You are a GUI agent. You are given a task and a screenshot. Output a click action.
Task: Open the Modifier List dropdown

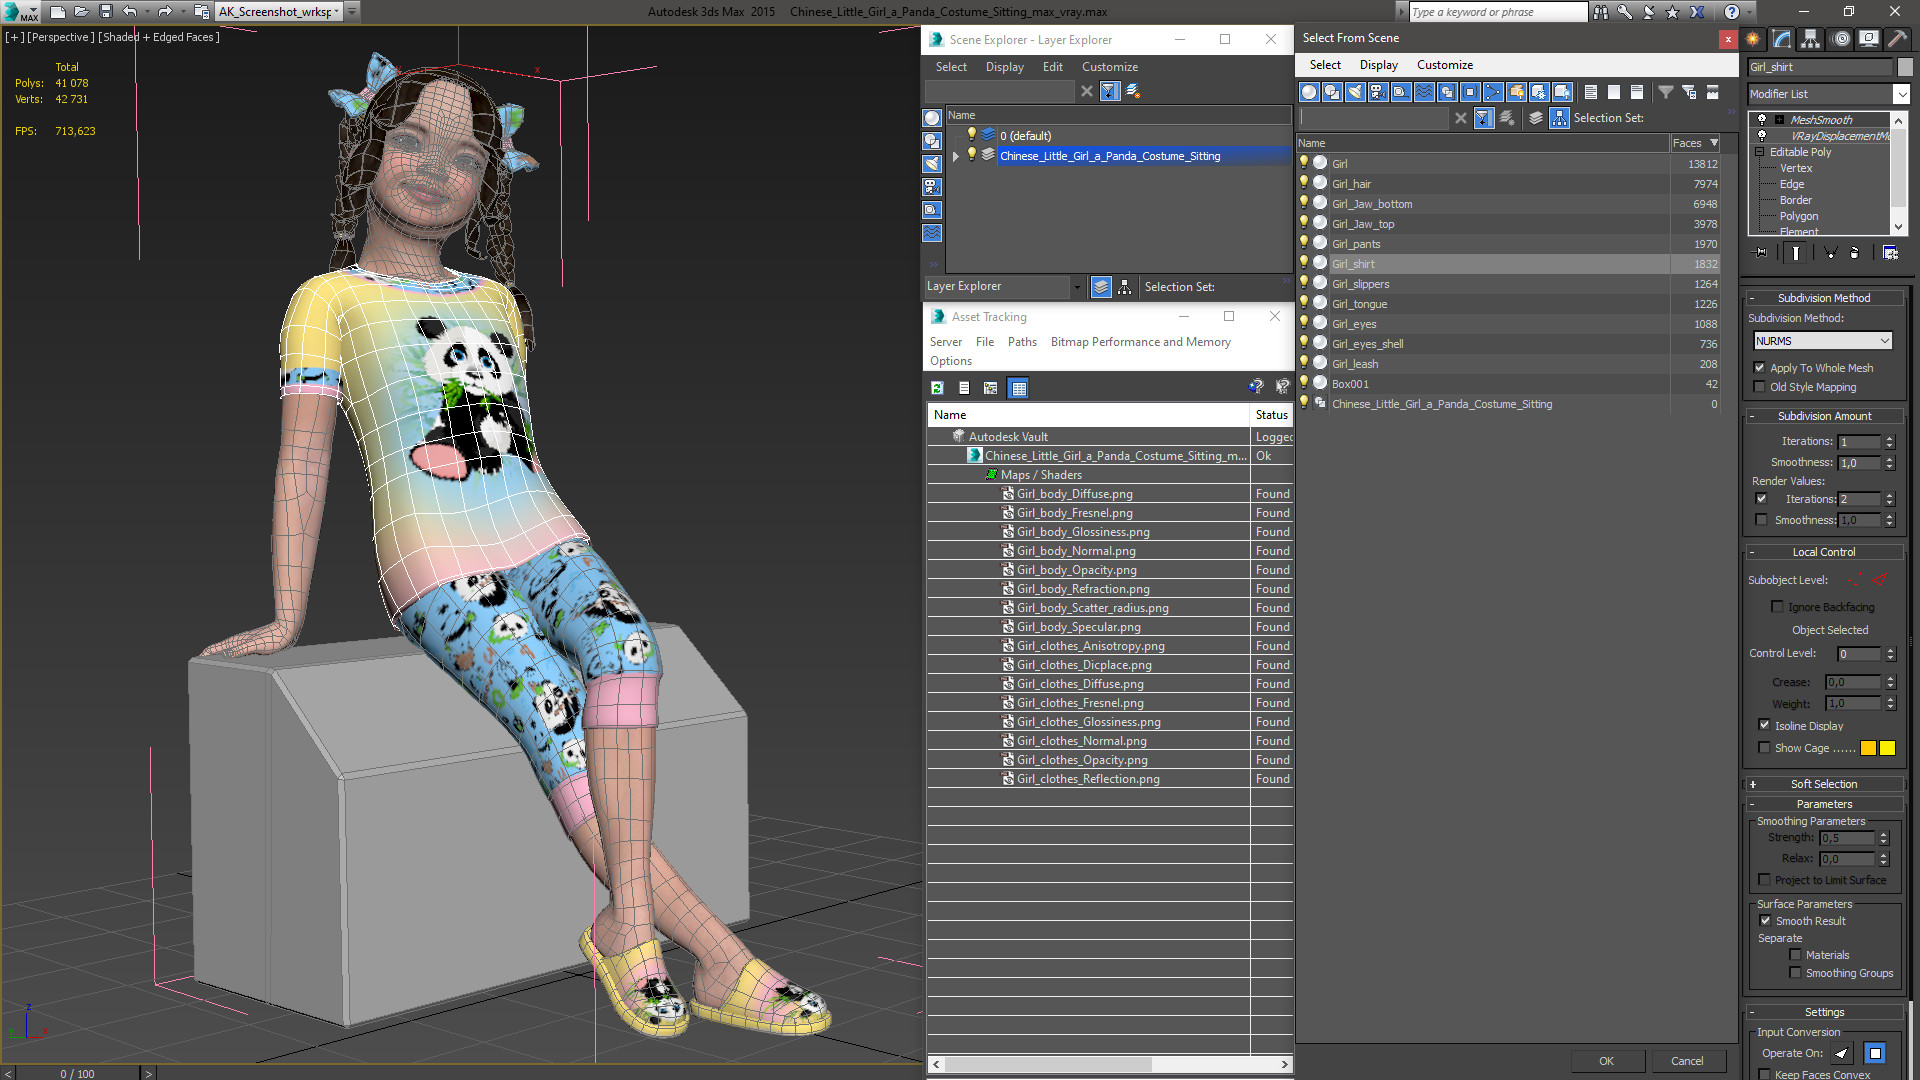click(x=1901, y=94)
